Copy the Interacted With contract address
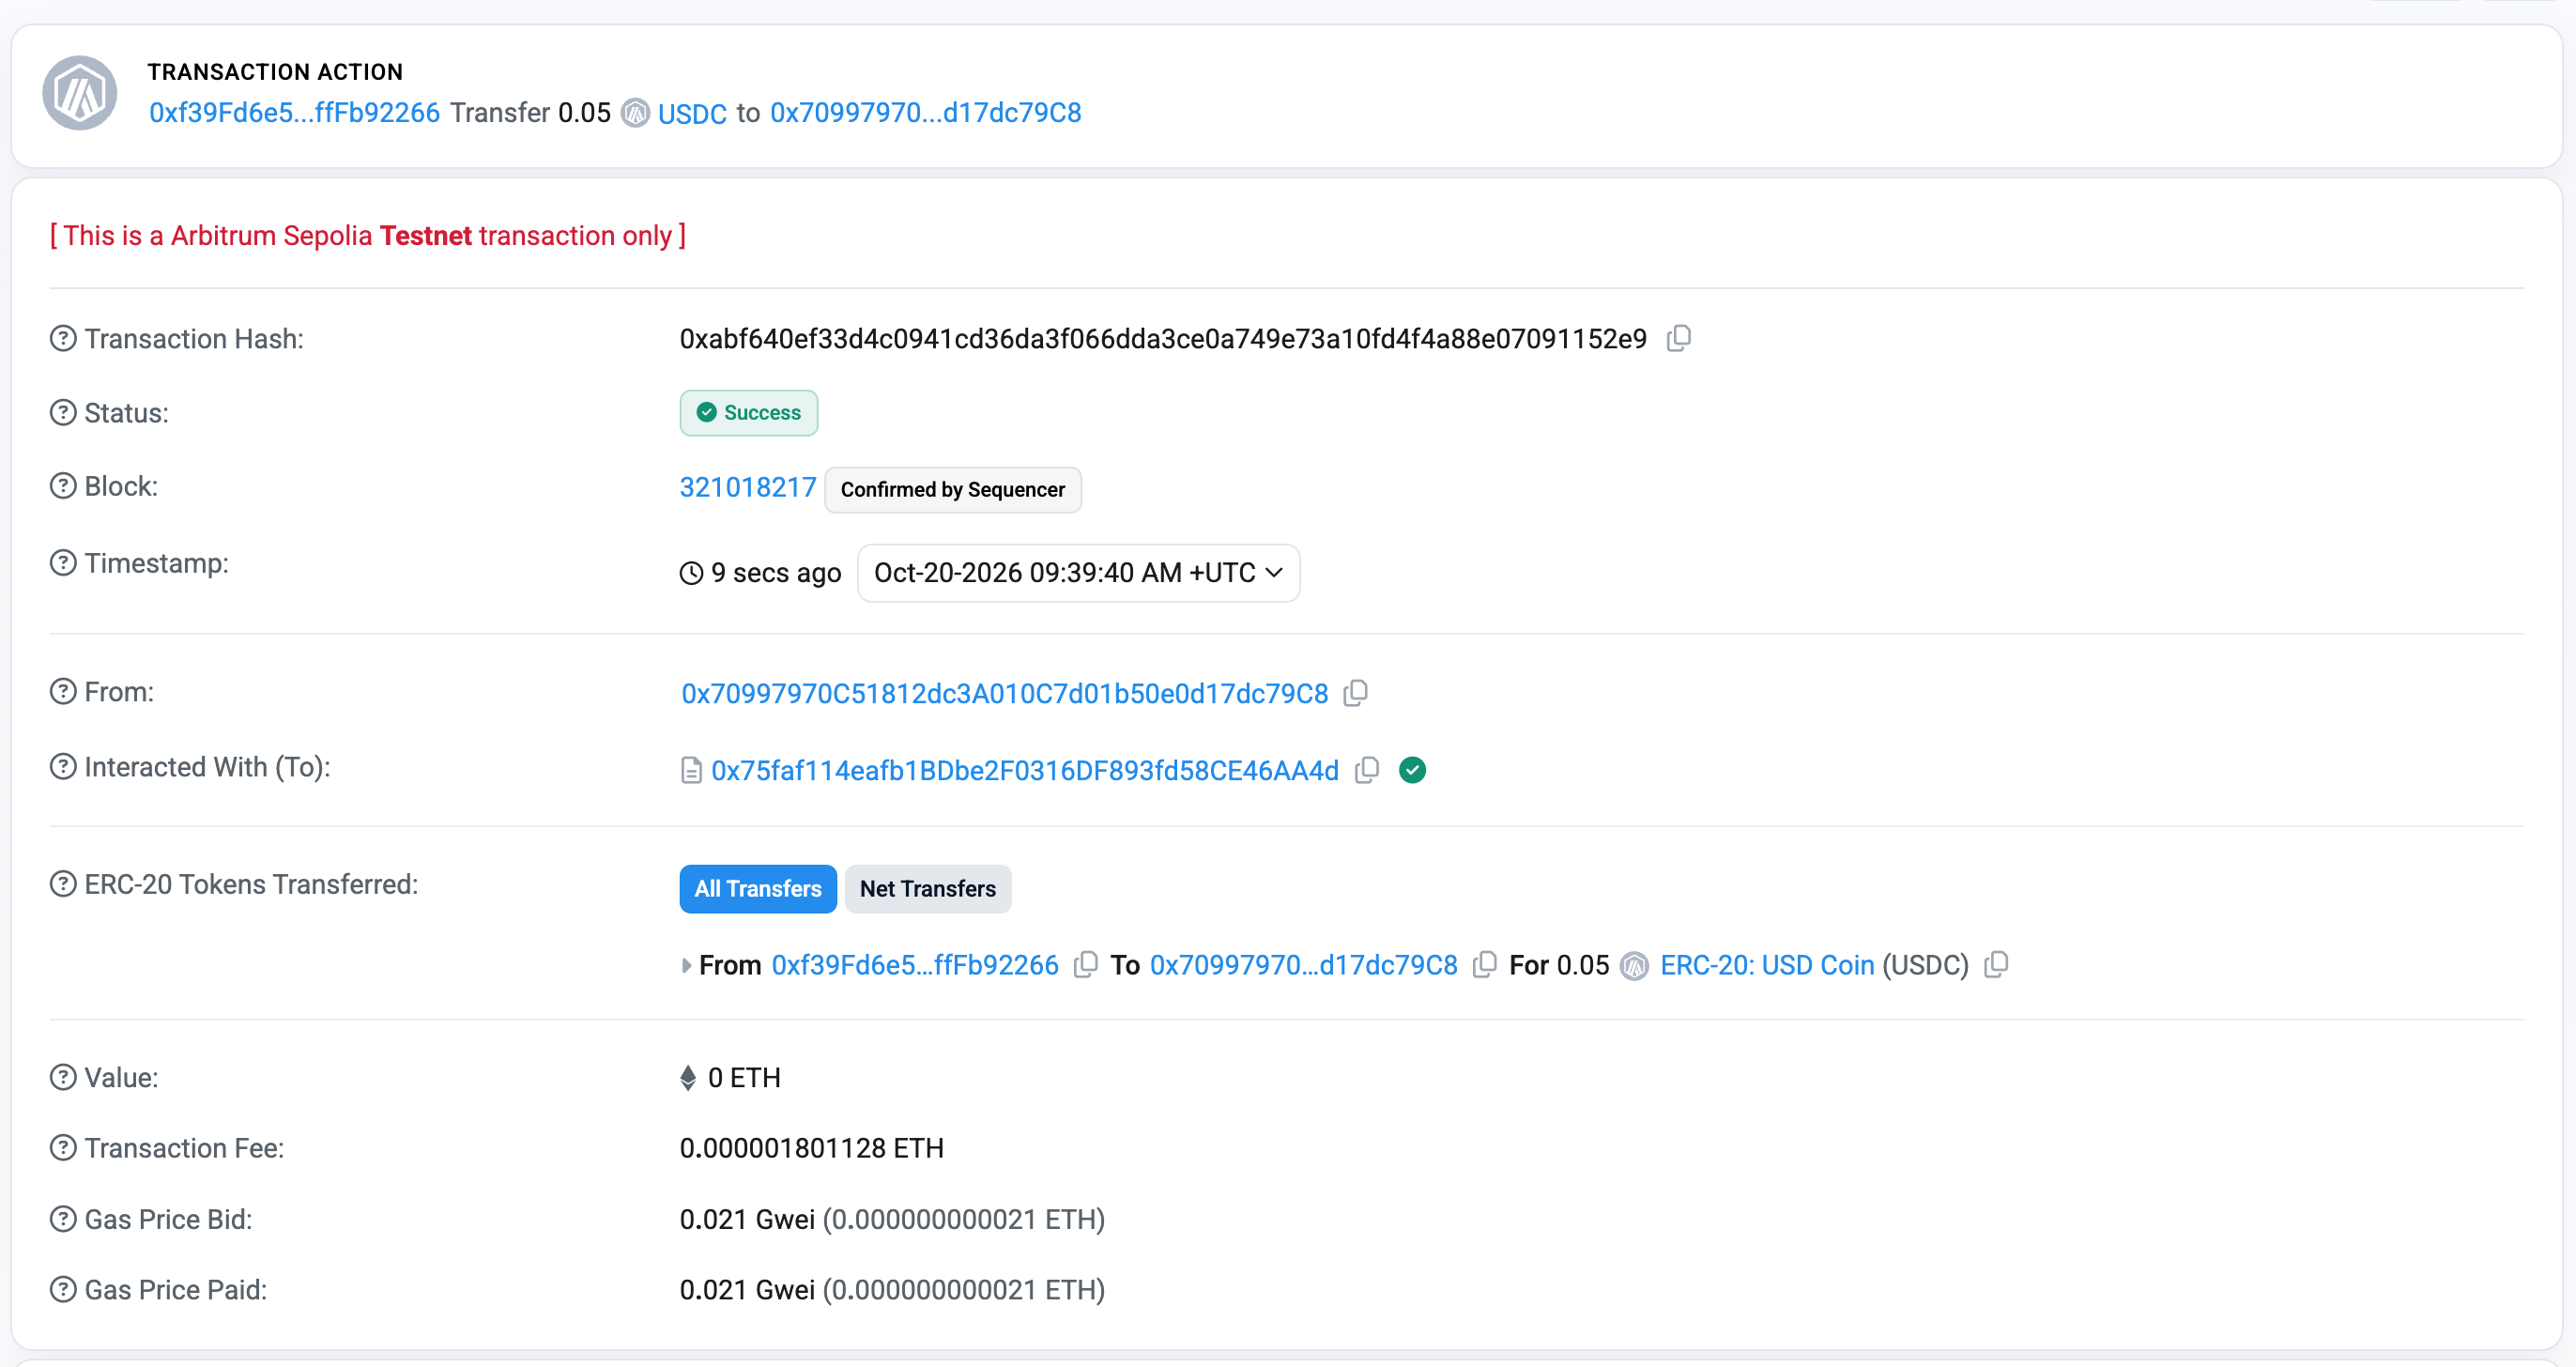The image size is (2576, 1367). [x=1367, y=770]
